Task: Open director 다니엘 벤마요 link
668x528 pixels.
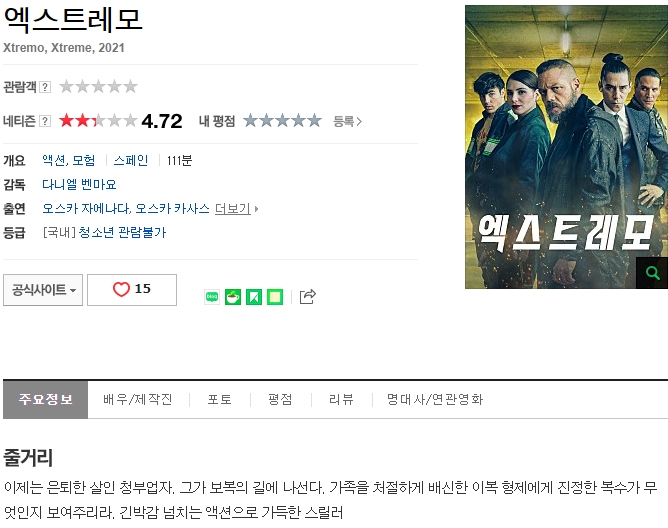Action: pyautogui.click(x=79, y=185)
